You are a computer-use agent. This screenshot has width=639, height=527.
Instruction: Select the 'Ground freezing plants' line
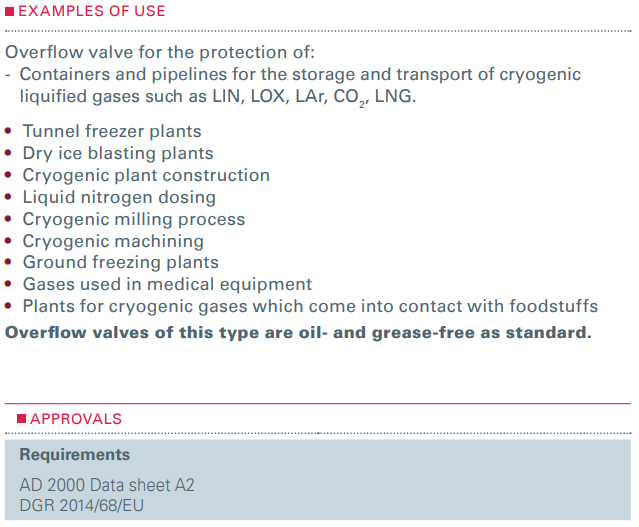click(121, 263)
